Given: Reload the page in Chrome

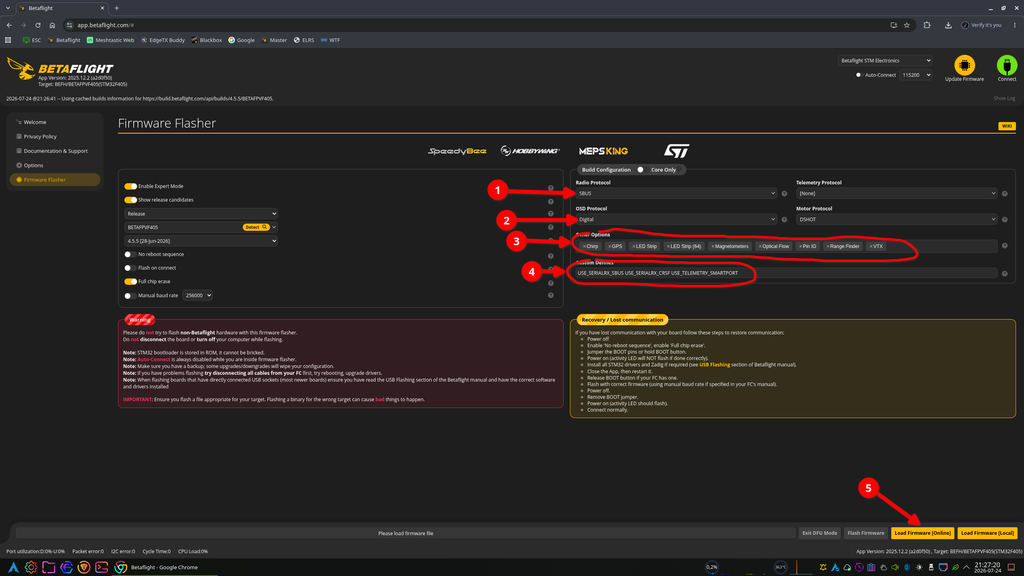Looking at the screenshot, I should [38, 25].
